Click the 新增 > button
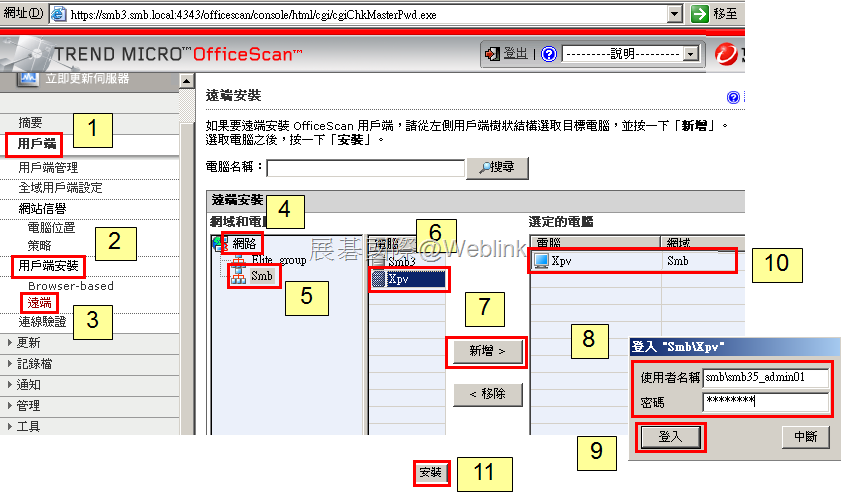The width and height of the screenshot is (841, 500). click(x=487, y=351)
